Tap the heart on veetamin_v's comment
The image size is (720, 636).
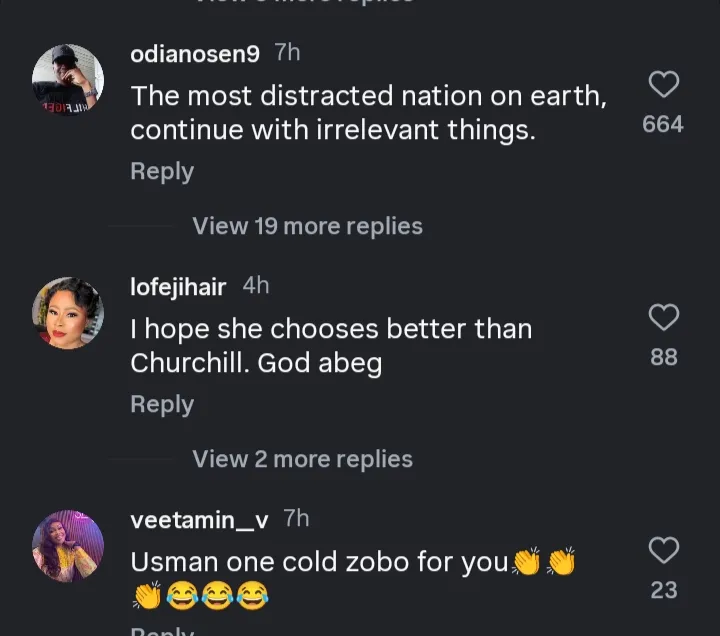point(664,550)
